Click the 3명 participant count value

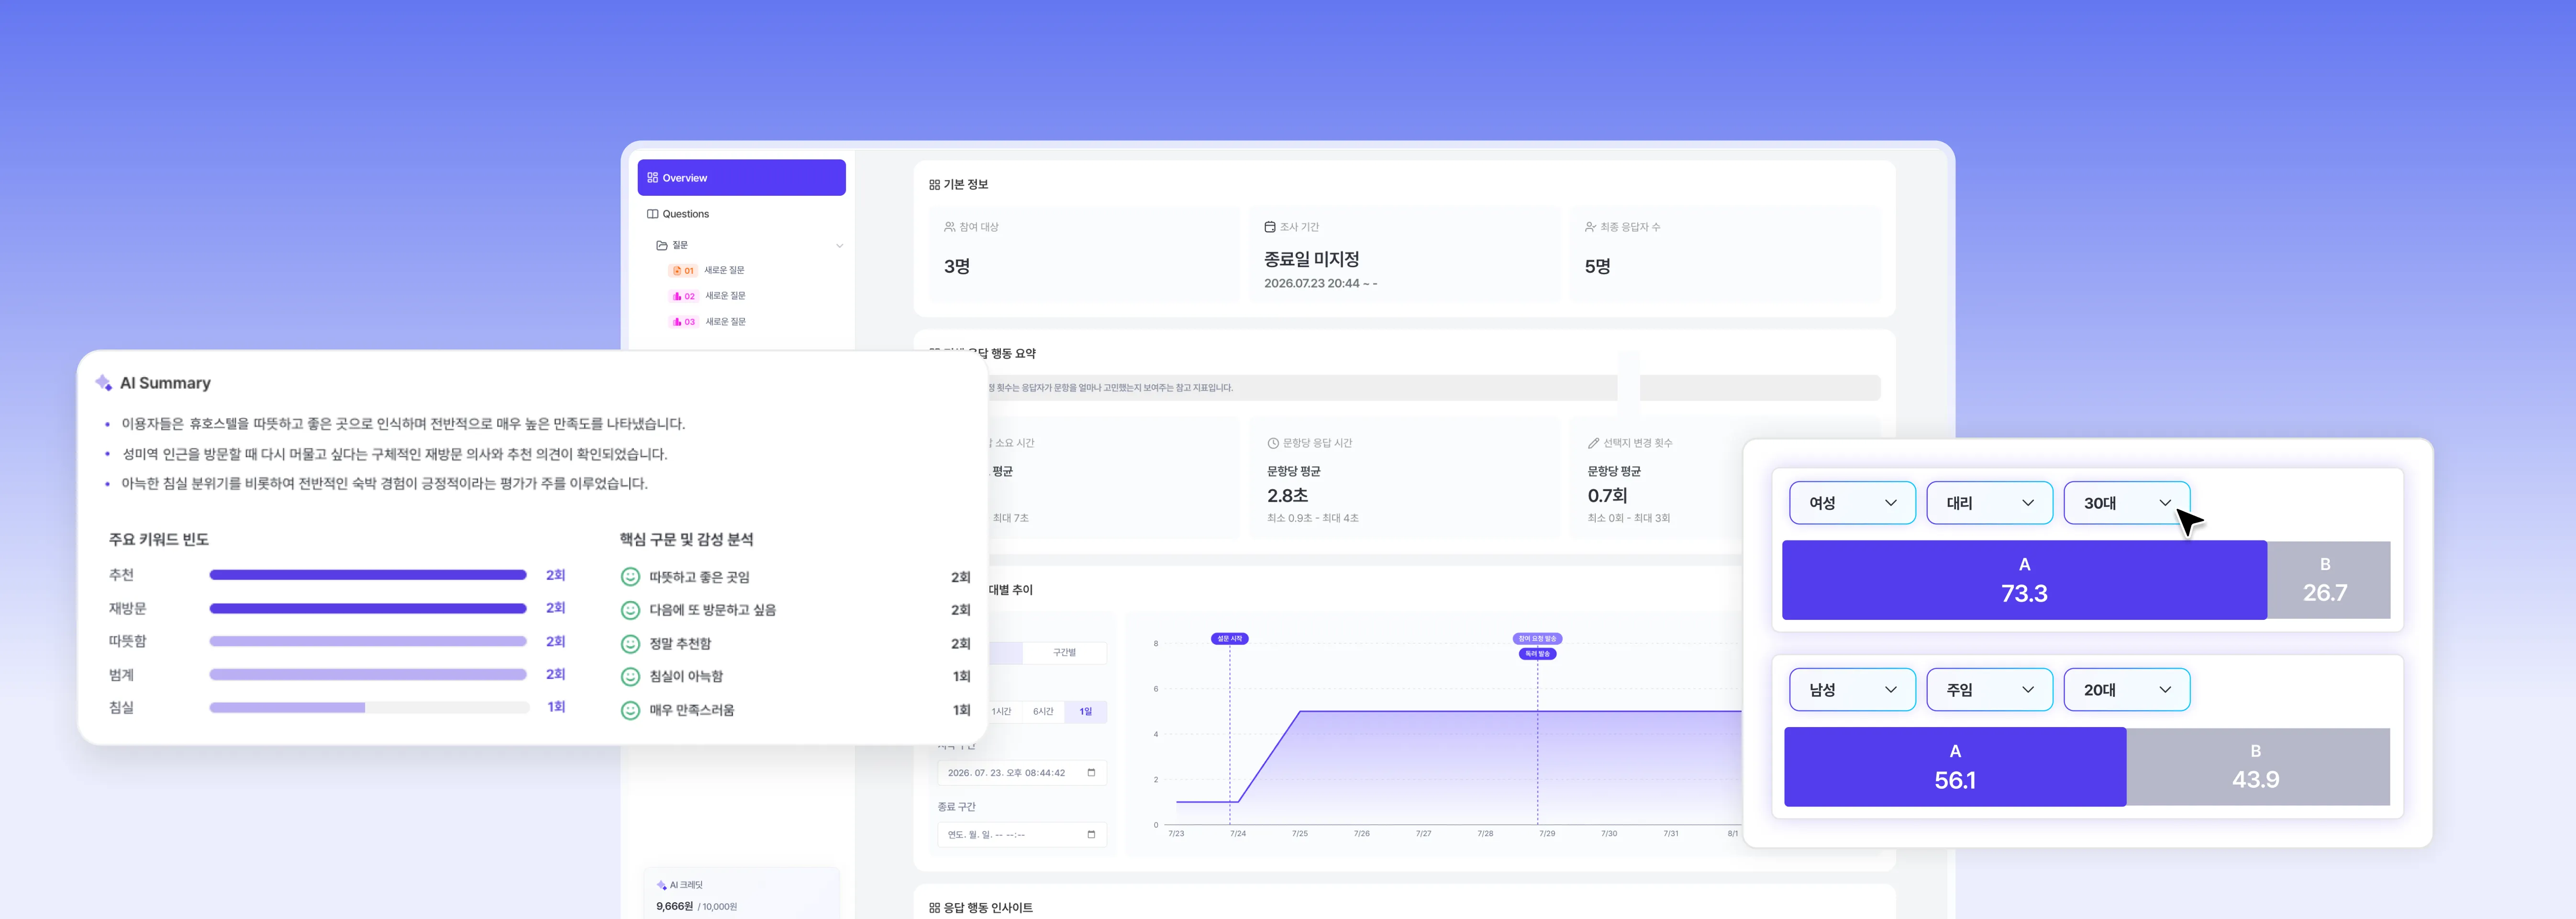tap(956, 267)
